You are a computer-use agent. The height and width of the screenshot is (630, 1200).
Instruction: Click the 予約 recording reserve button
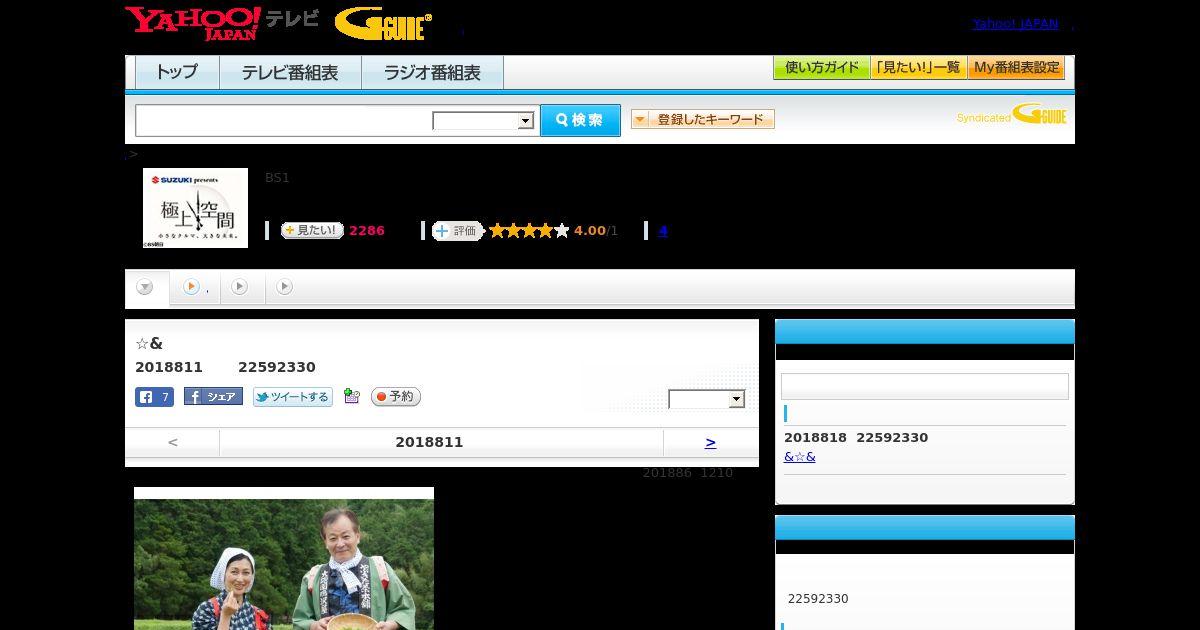pos(396,397)
